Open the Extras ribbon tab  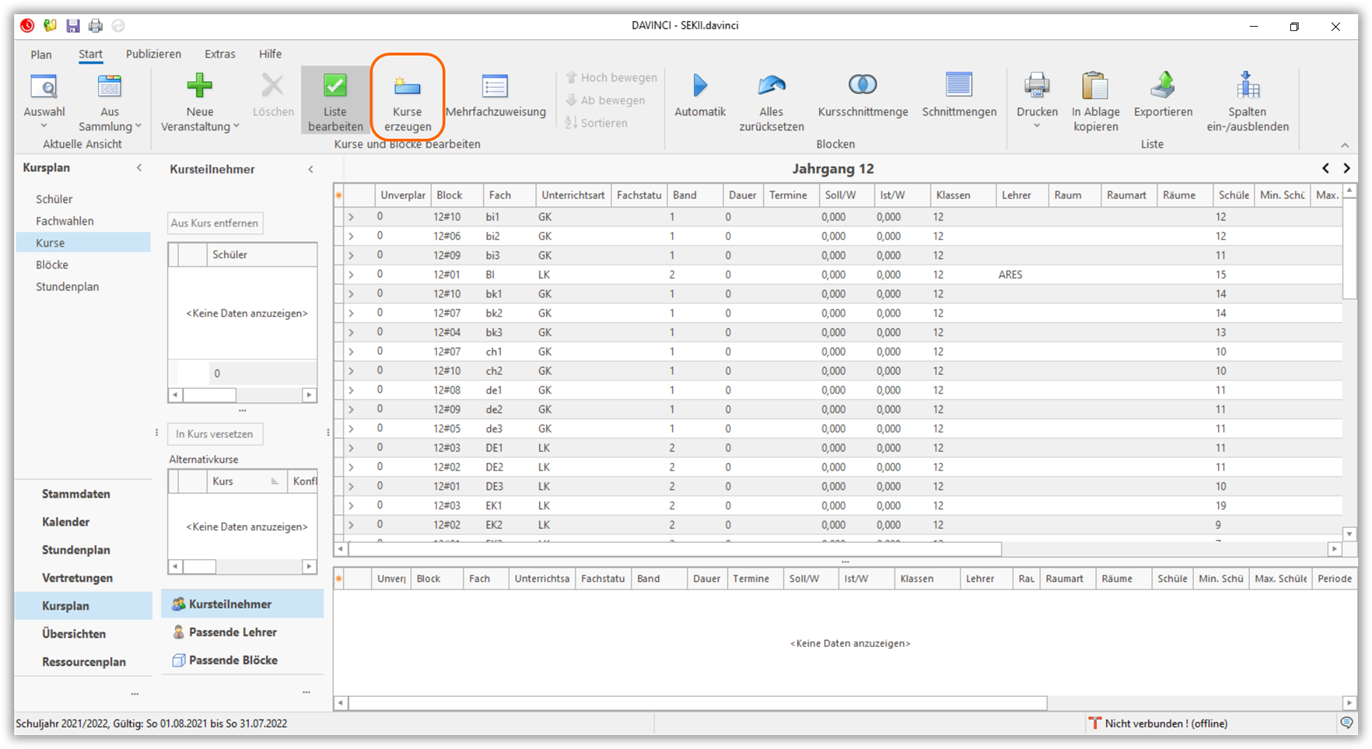[220, 54]
